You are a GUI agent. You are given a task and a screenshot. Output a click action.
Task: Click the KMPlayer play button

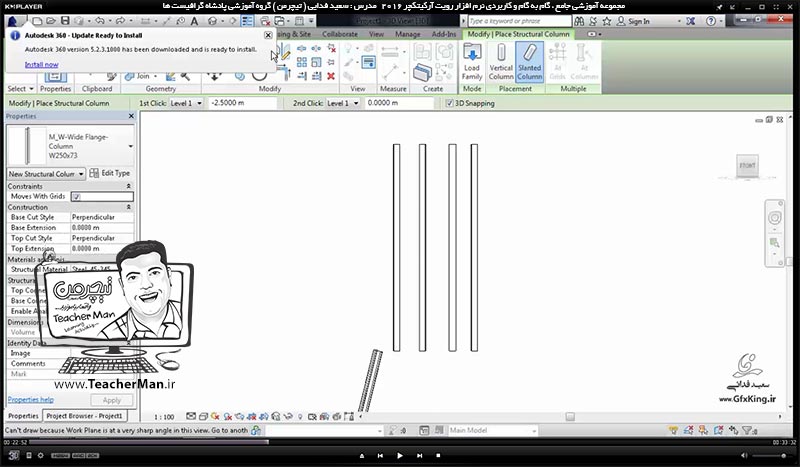pyautogui.click(x=399, y=455)
